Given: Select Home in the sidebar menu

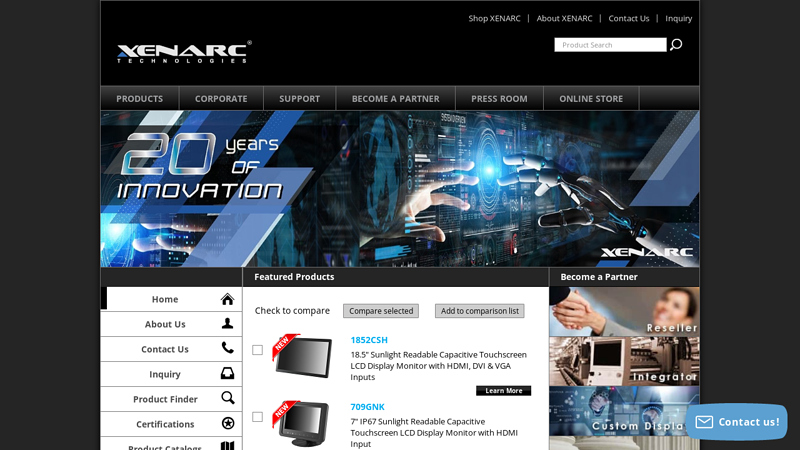Looking at the screenshot, I should pyautogui.click(x=171, y=299).
